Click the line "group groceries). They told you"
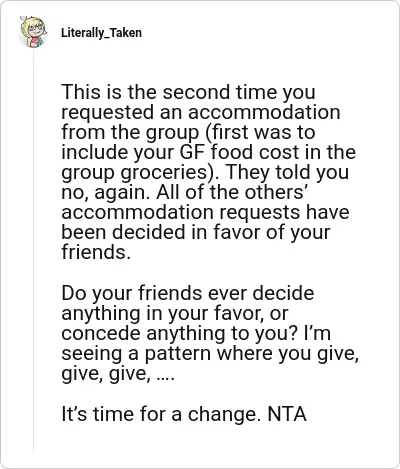Viewport: 400px width, 469px height. [x=205, y=172]
